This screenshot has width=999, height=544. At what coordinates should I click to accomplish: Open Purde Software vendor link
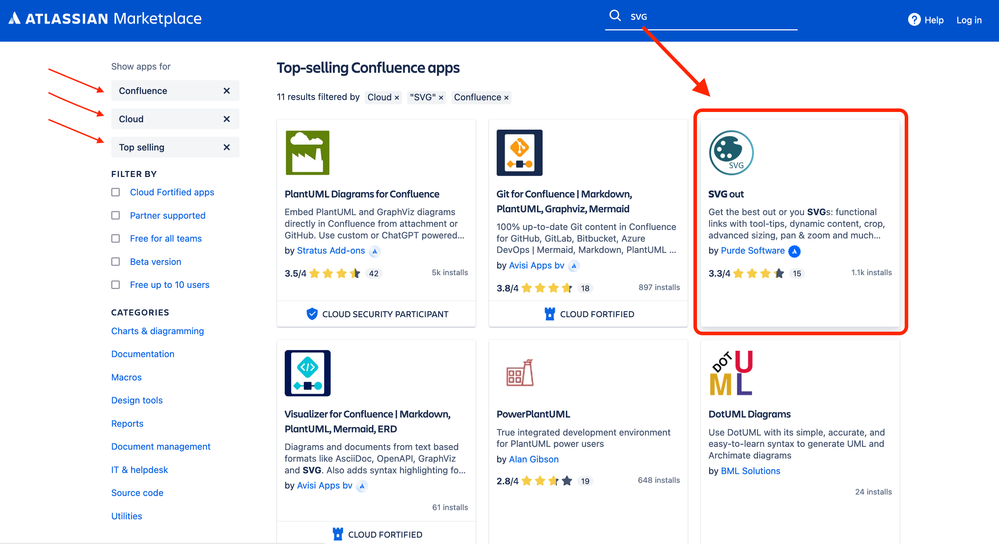click(x=752, y=251)
